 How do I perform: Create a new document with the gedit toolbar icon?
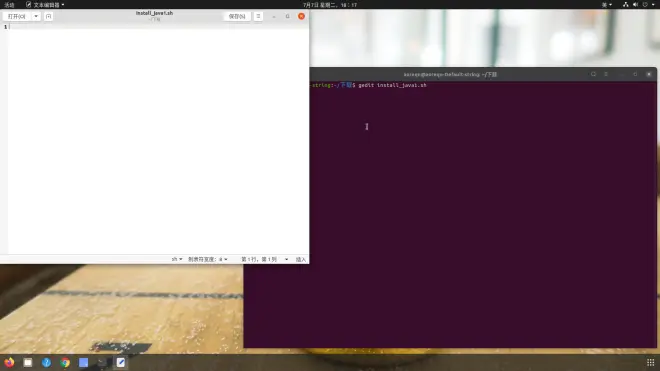click(48, 16)
